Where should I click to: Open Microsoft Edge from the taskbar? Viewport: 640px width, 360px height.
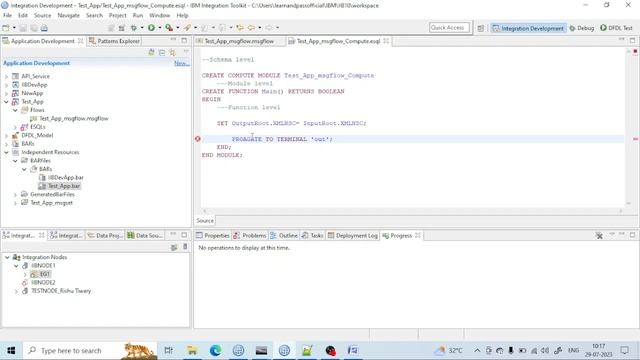pos(215,350)
